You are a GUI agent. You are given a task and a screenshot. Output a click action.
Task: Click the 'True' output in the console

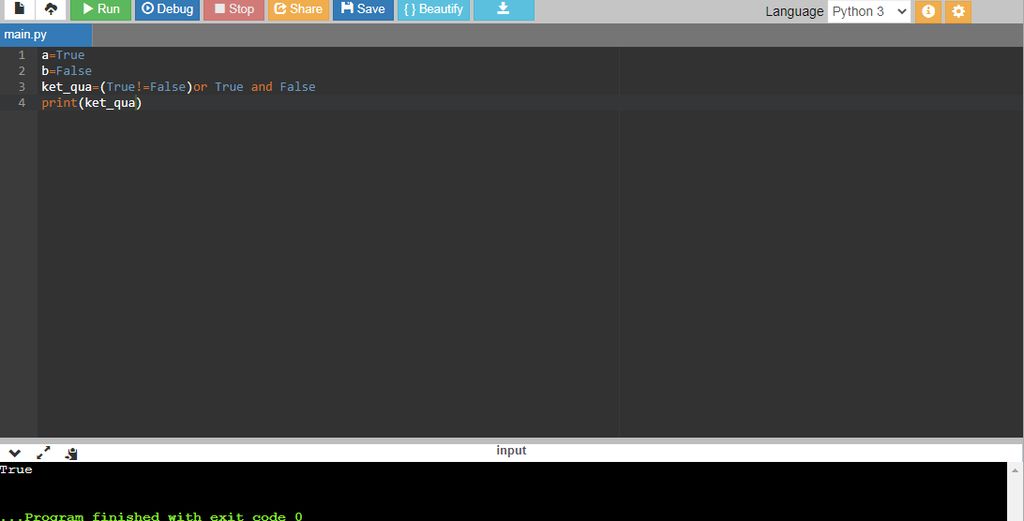[x=16, y=469]
